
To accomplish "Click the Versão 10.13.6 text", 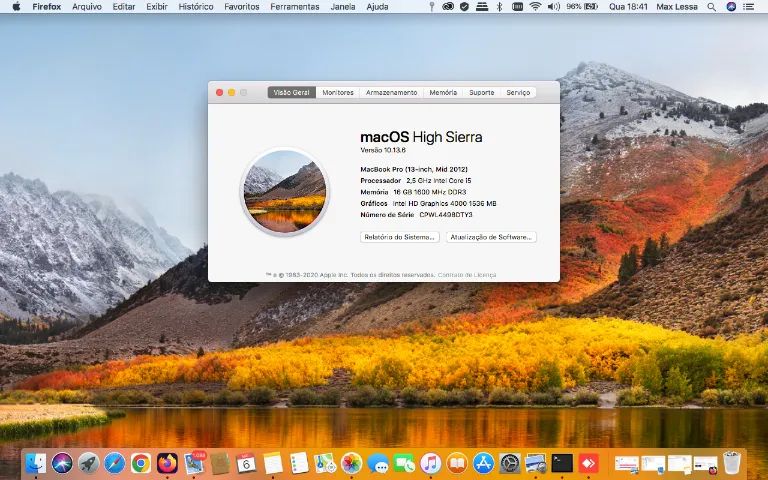I will (x=383, y=150).
